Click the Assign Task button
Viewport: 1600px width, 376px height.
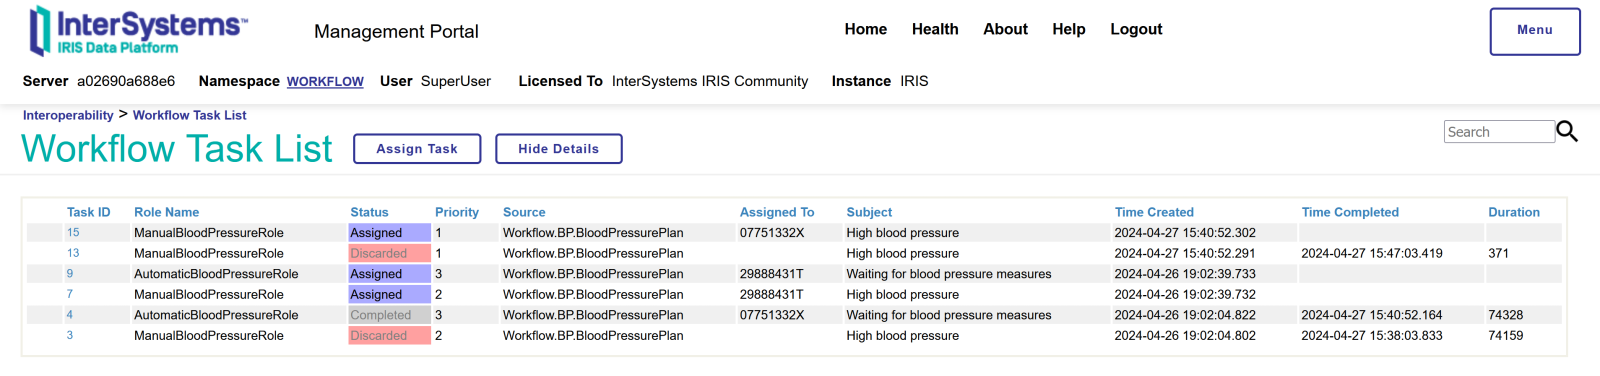(417, 149)
